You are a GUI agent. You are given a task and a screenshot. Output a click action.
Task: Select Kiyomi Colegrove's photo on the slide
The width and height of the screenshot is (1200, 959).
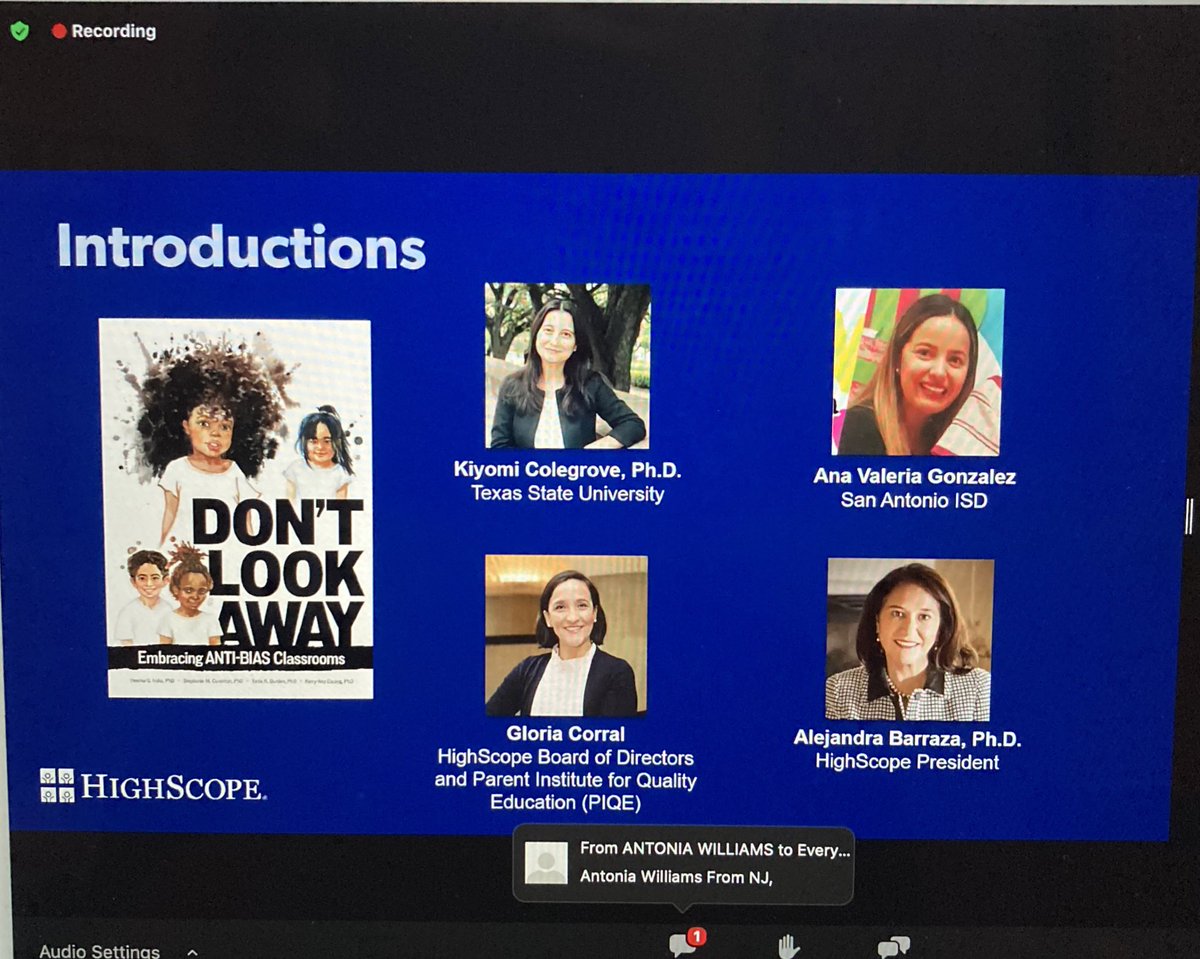(x=567, y=366)
